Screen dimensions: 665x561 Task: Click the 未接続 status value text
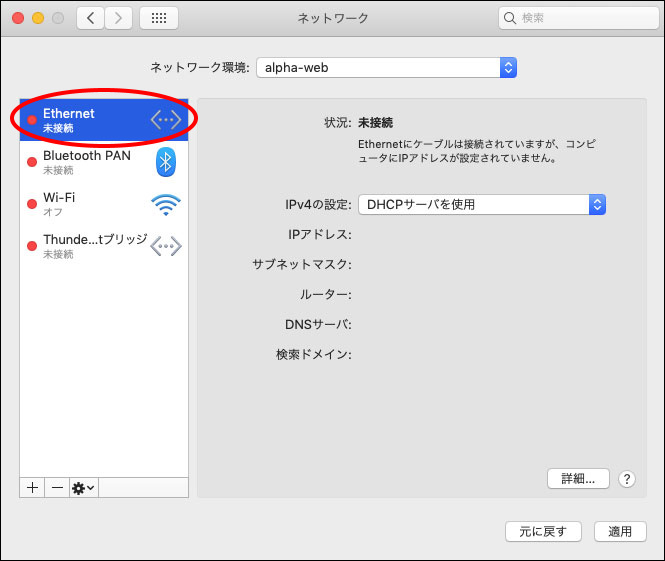[376, 123]
